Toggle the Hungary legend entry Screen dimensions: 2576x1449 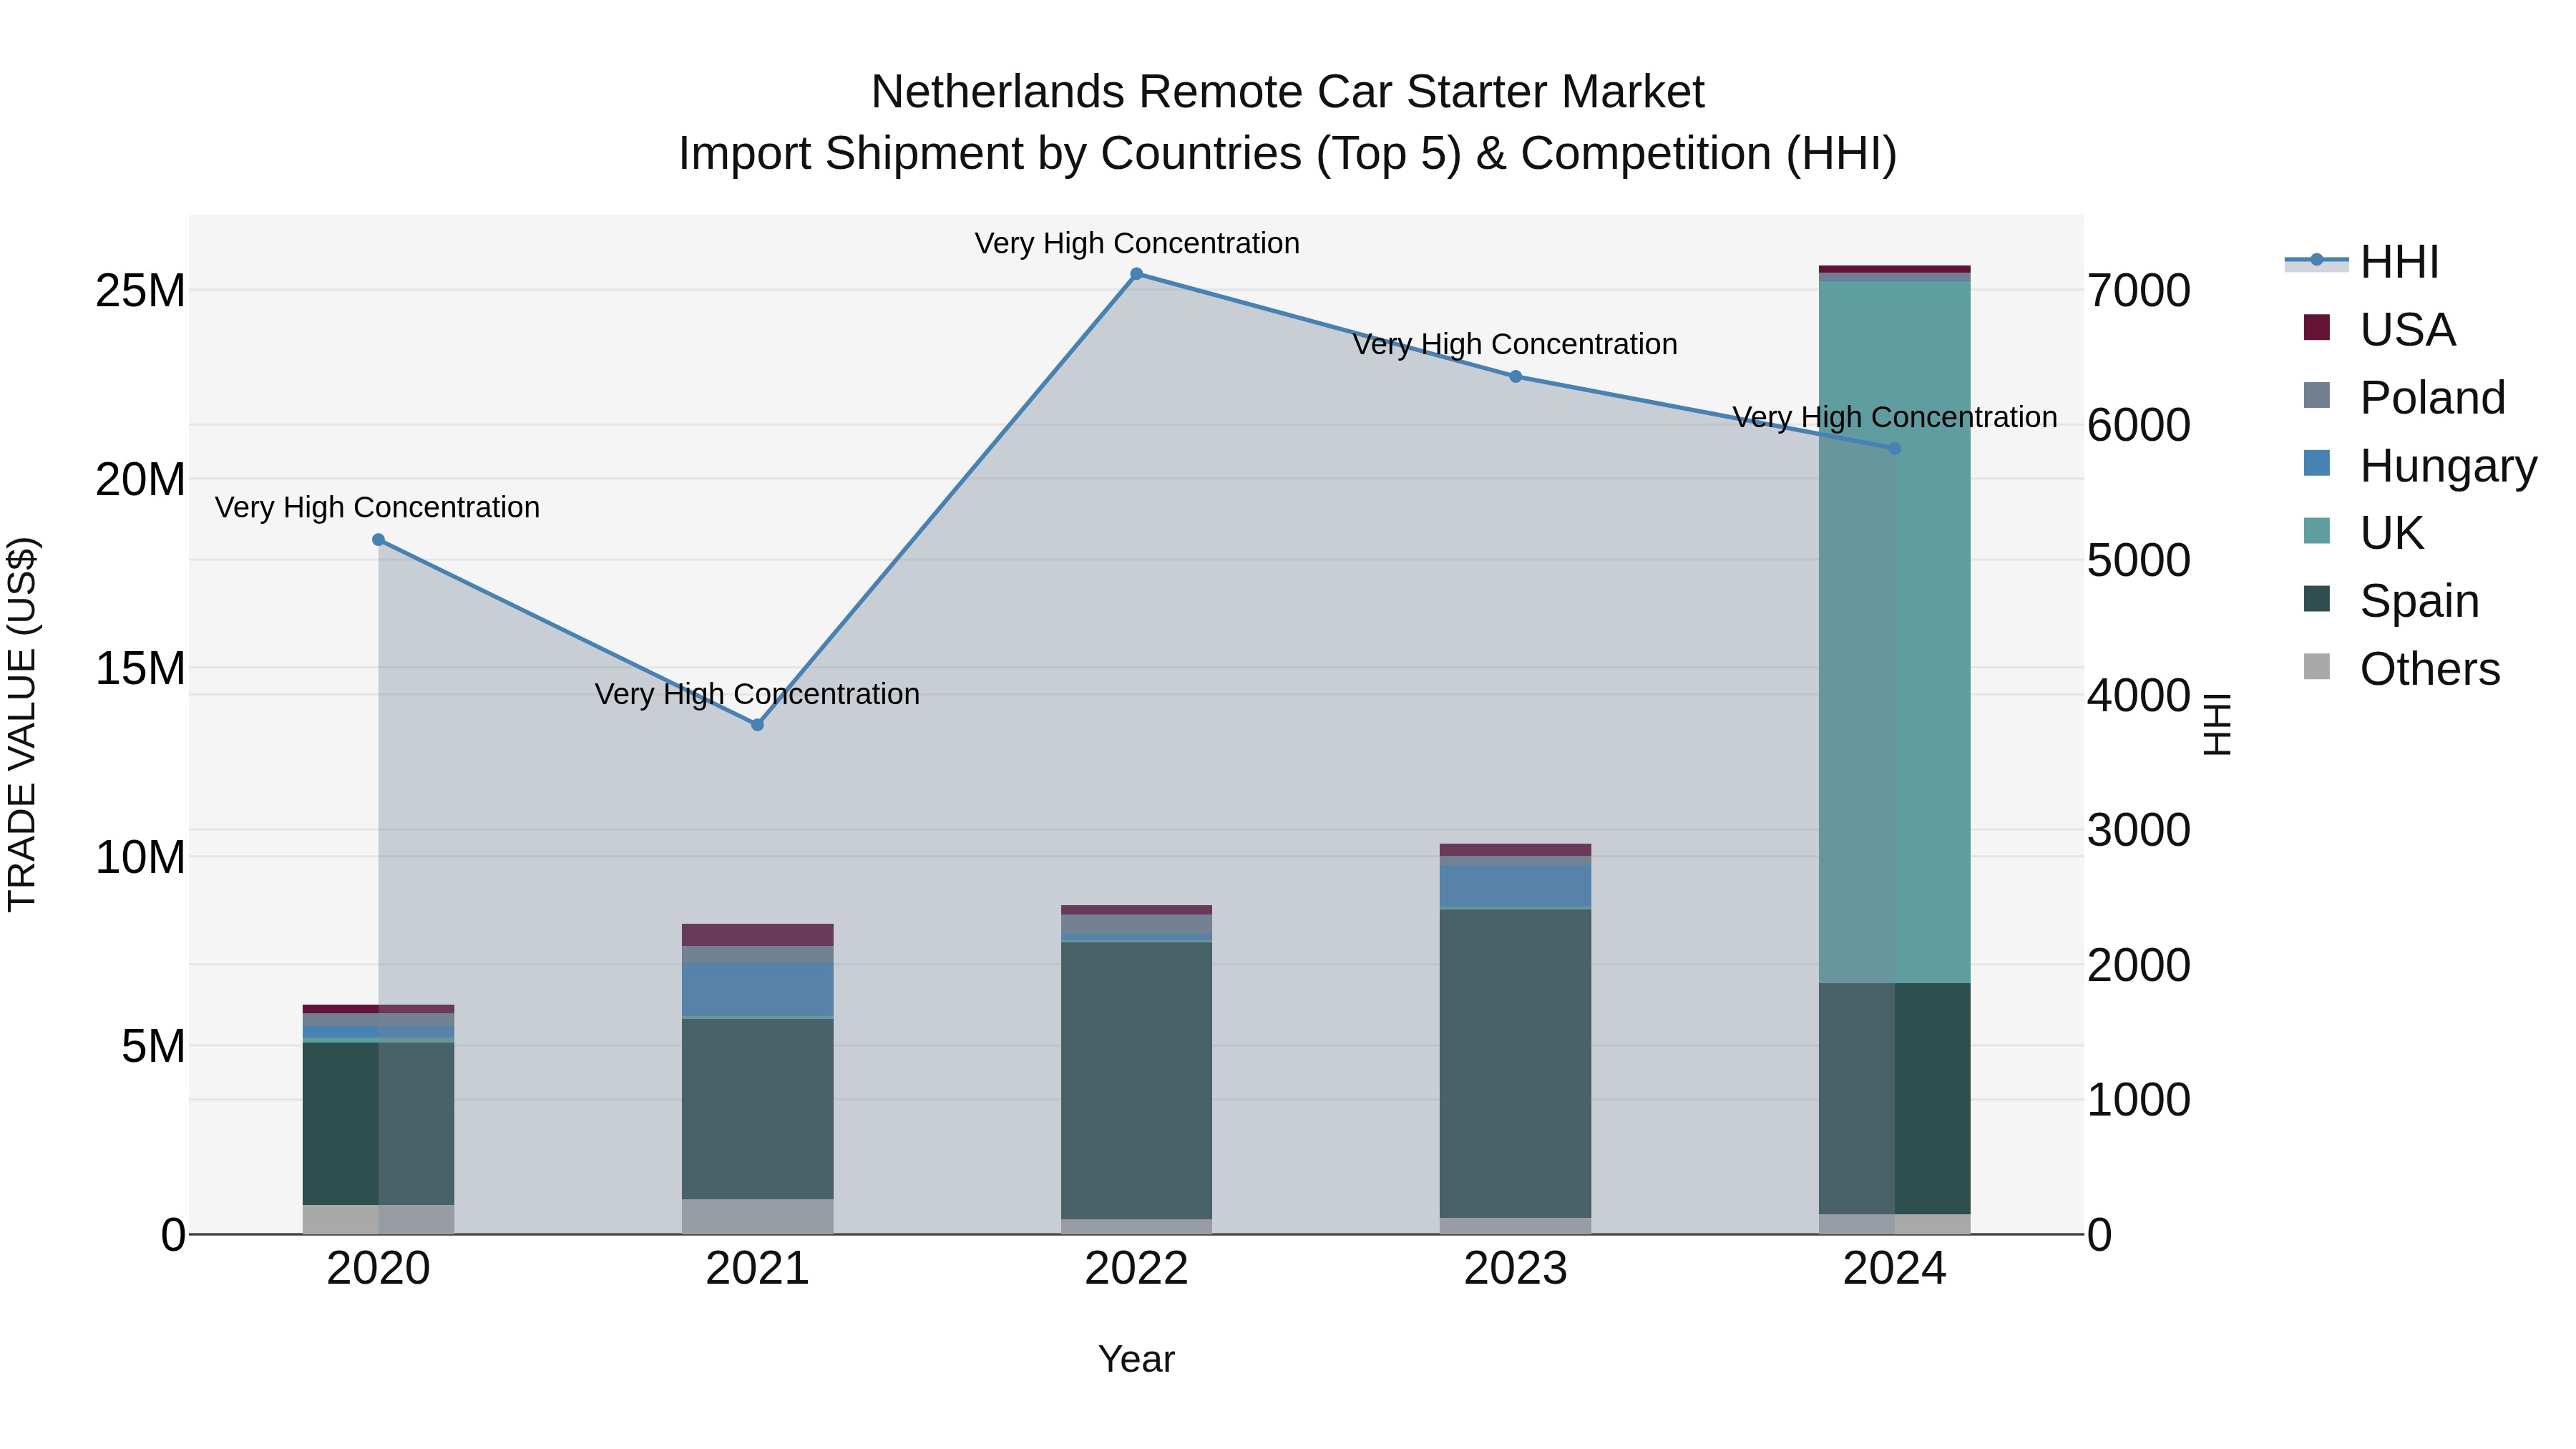pos(2420,465)
